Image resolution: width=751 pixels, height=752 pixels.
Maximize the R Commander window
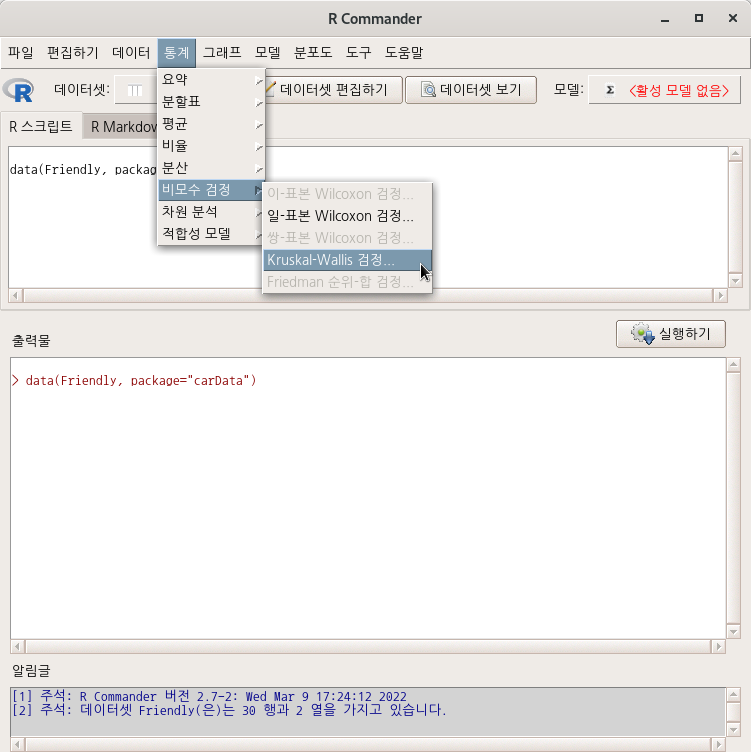[x=699, y=18]
